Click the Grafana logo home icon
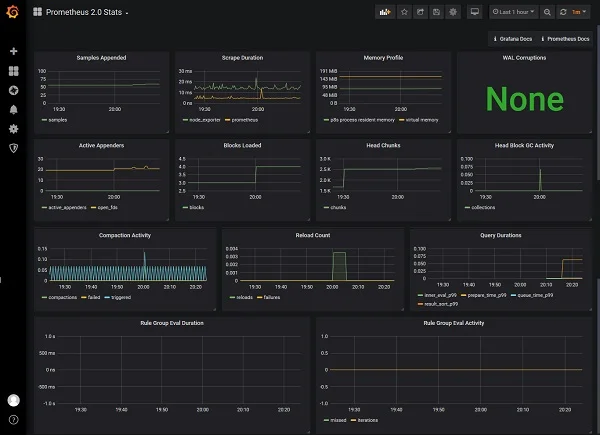Image resolution: width=600 pixels, height=435 pixels. [13, 12]
